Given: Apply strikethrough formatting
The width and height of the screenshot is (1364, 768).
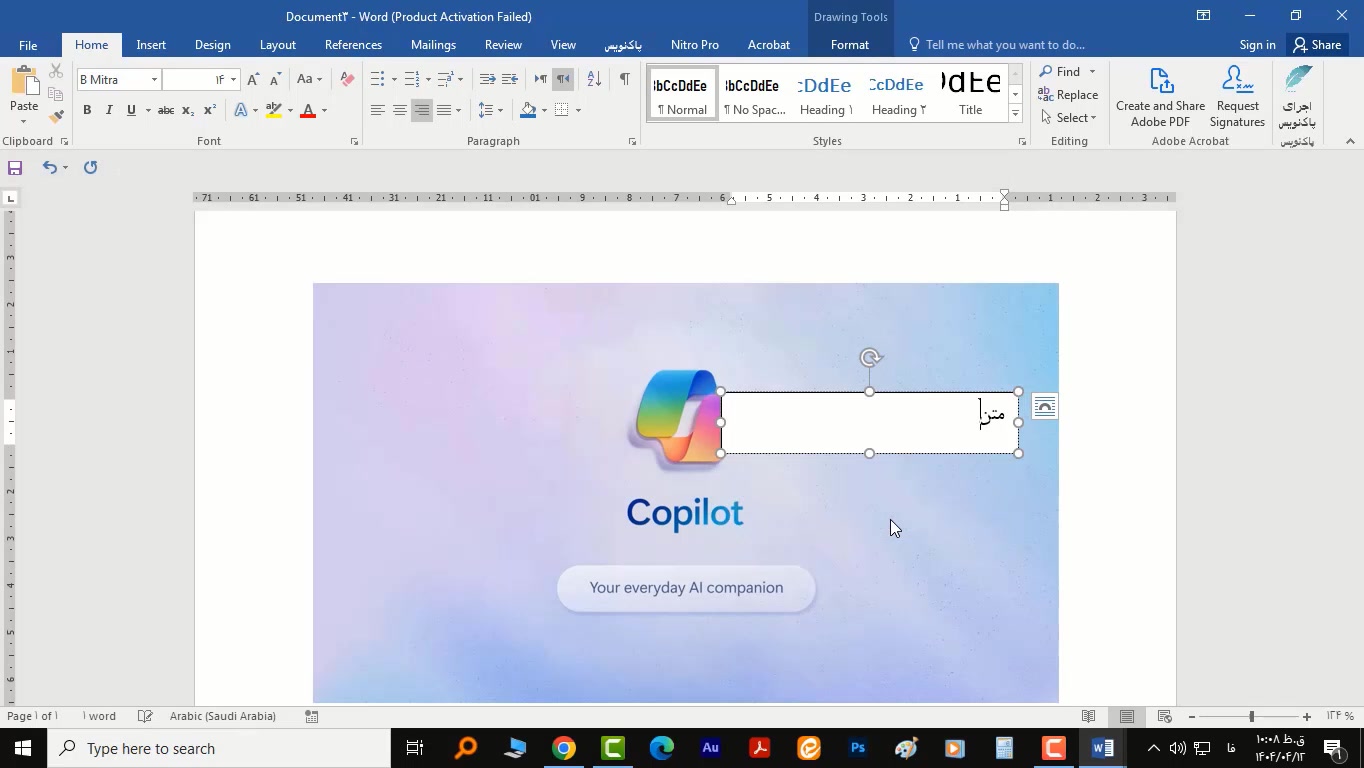Looking at the screenshot, I should tap(166, 110).
